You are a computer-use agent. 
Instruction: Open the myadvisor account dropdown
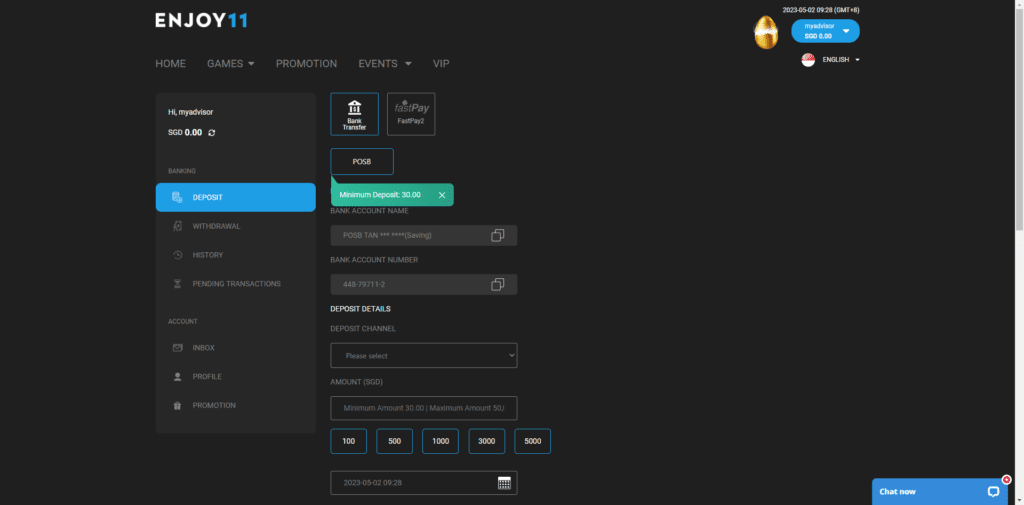click(x=825, y=31)
